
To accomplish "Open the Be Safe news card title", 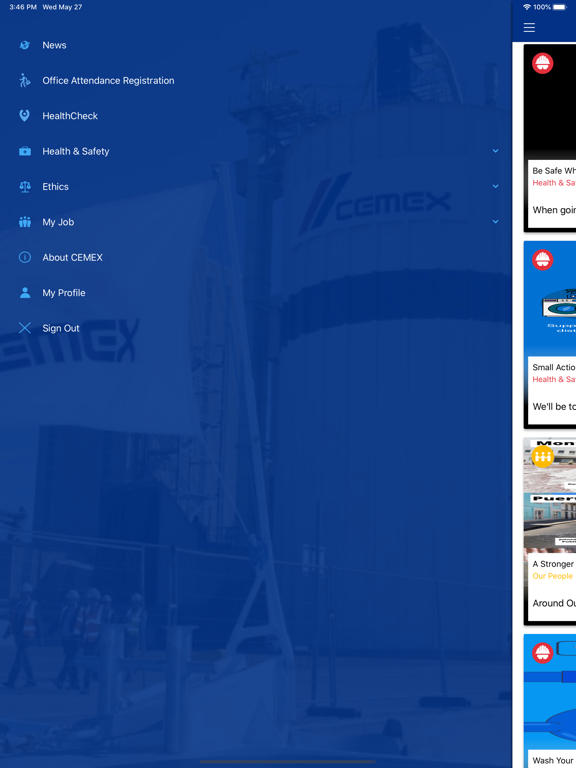I will 554,170.
